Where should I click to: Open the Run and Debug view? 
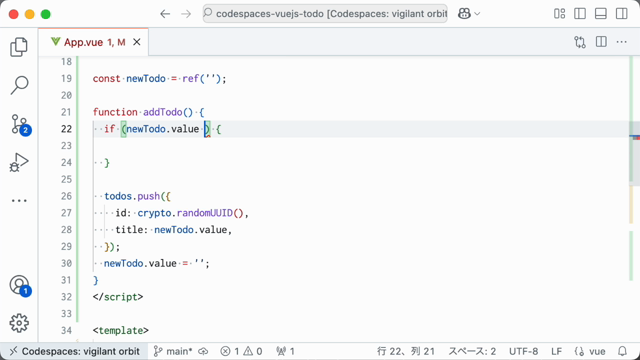(x=19, y=162)
